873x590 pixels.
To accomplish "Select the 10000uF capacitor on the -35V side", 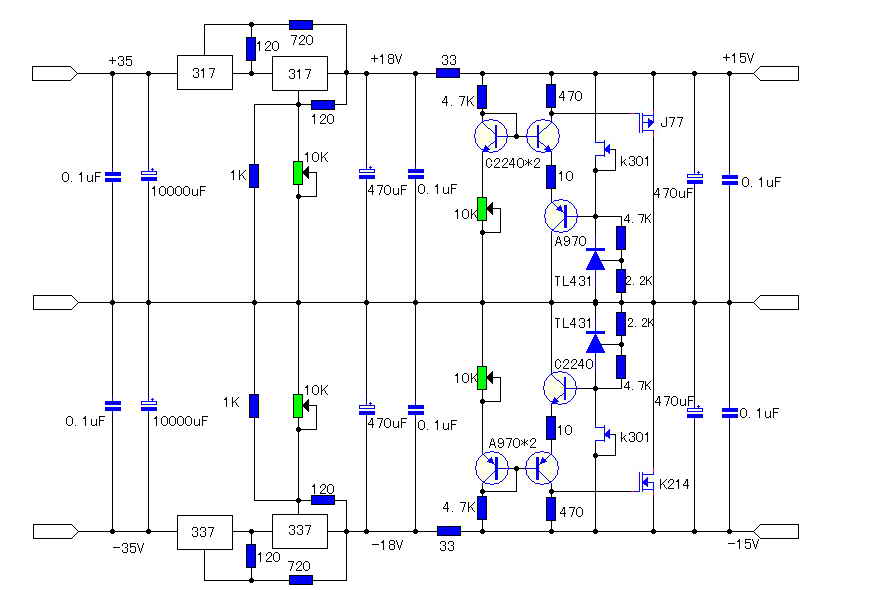I will (x=149, y=406).
